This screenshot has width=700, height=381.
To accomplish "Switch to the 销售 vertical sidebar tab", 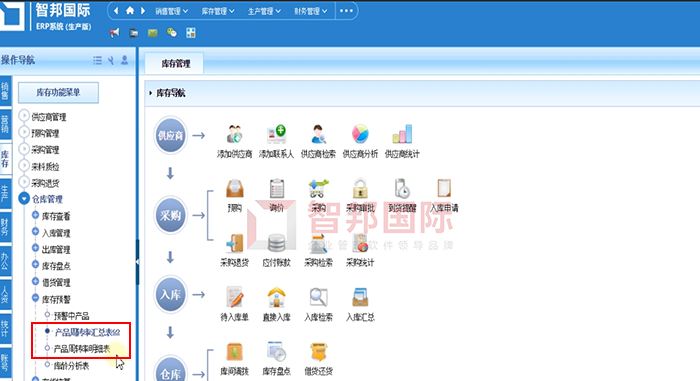I will point(5,91).
